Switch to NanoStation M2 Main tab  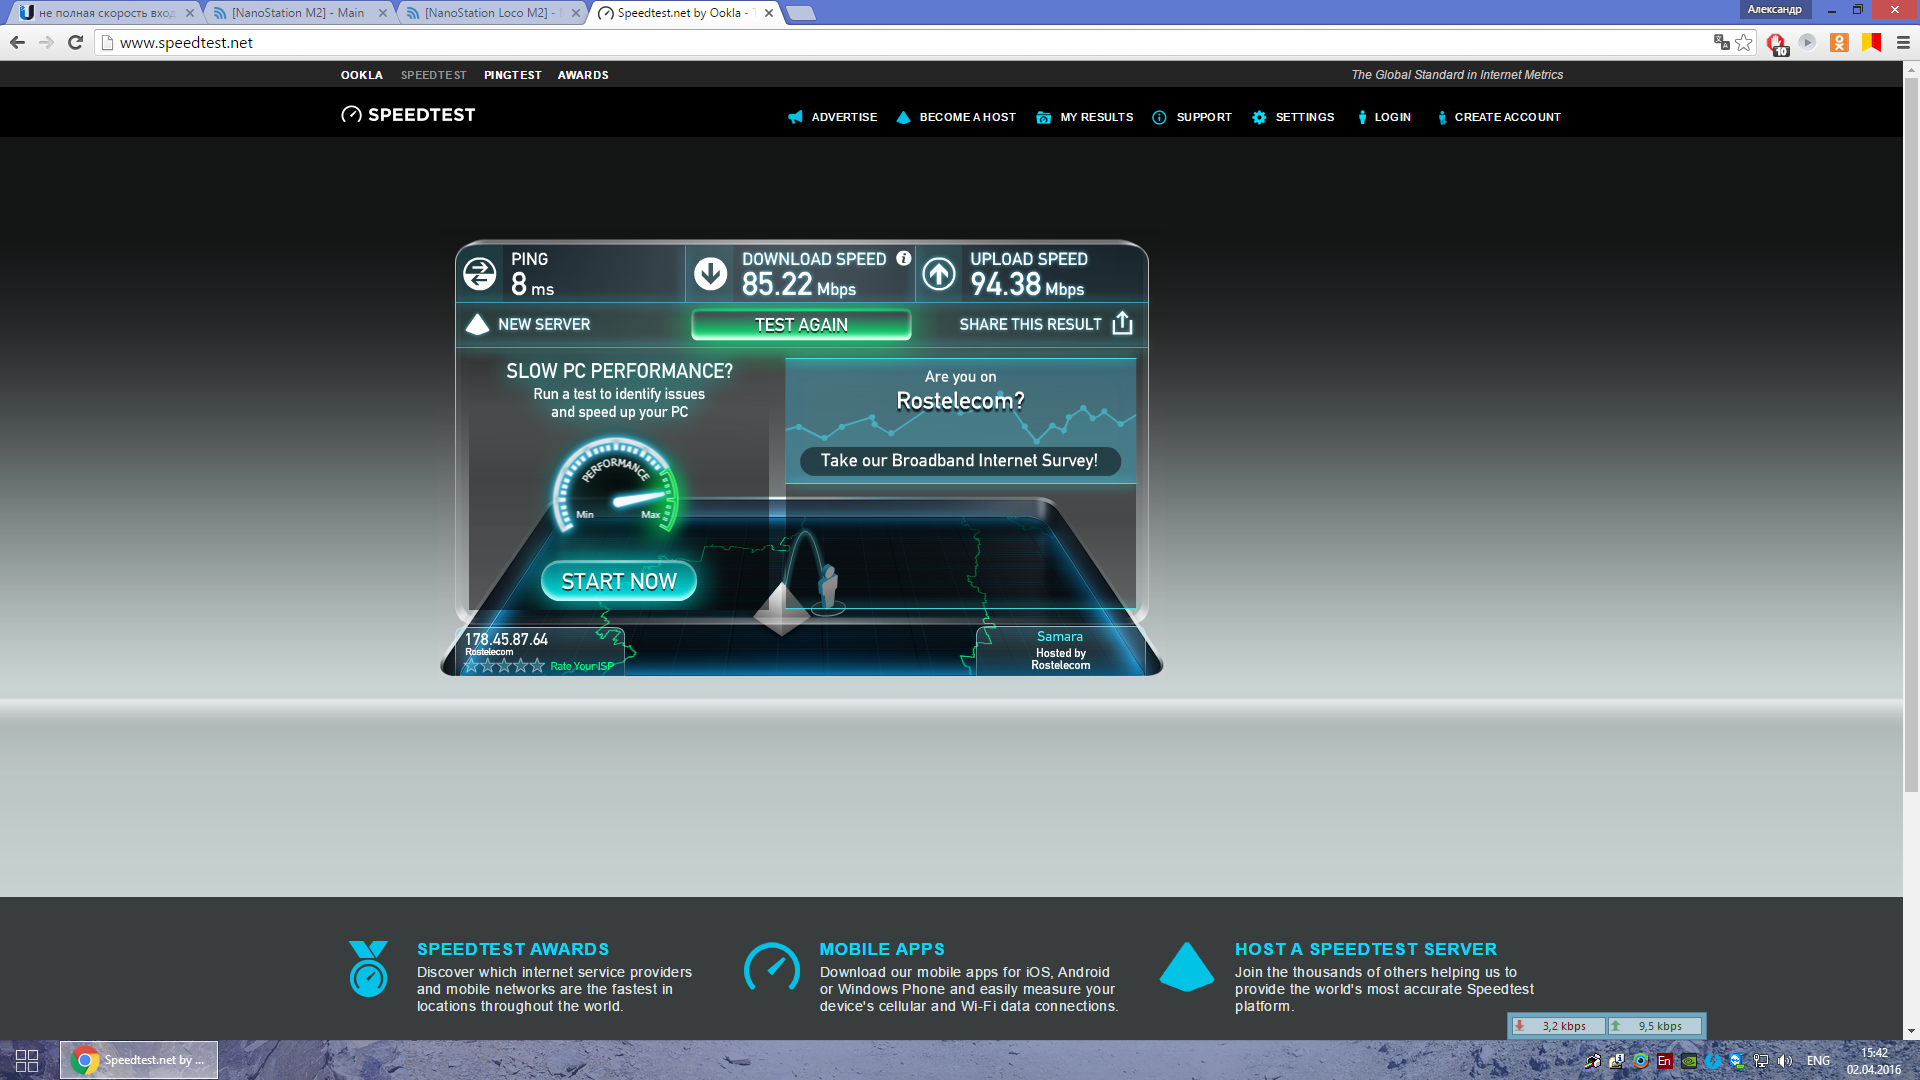point(298,13)
